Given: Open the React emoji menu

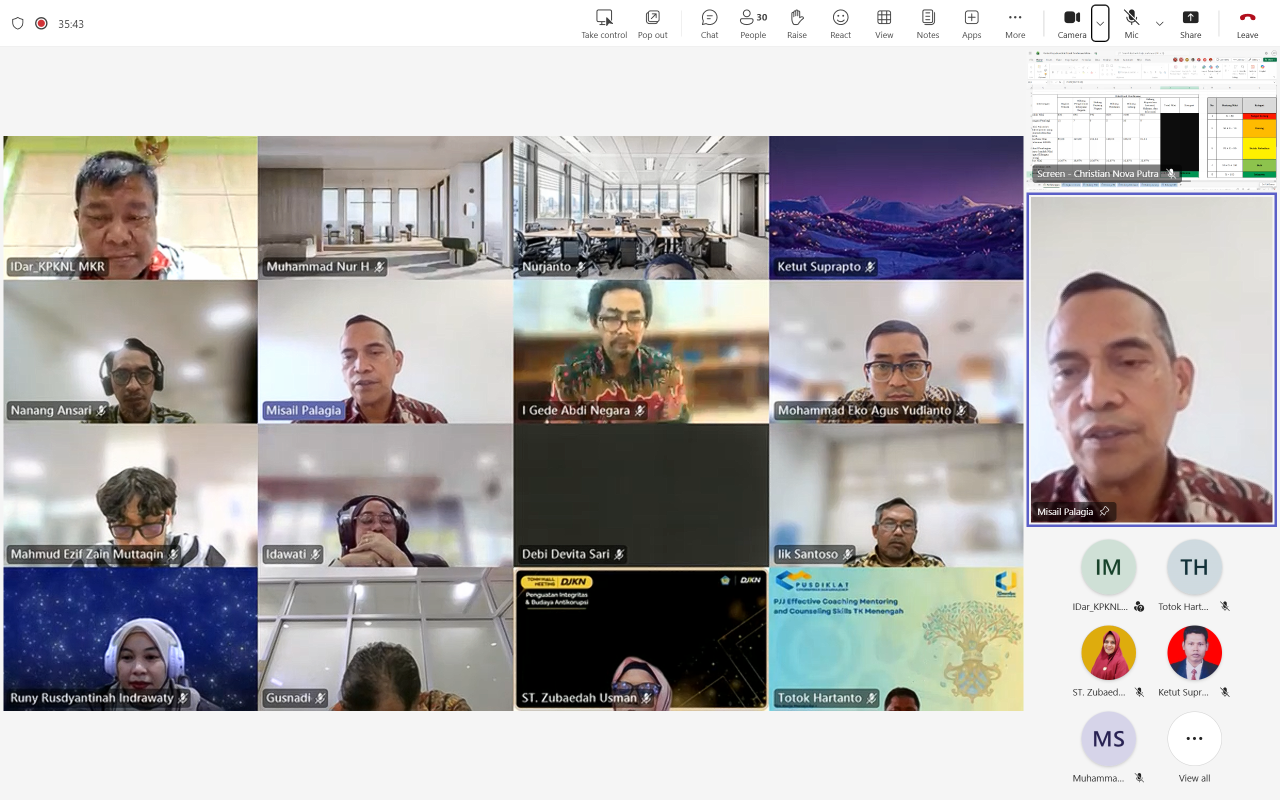Looking at the screenshot, I should click(x=840, y=23).
